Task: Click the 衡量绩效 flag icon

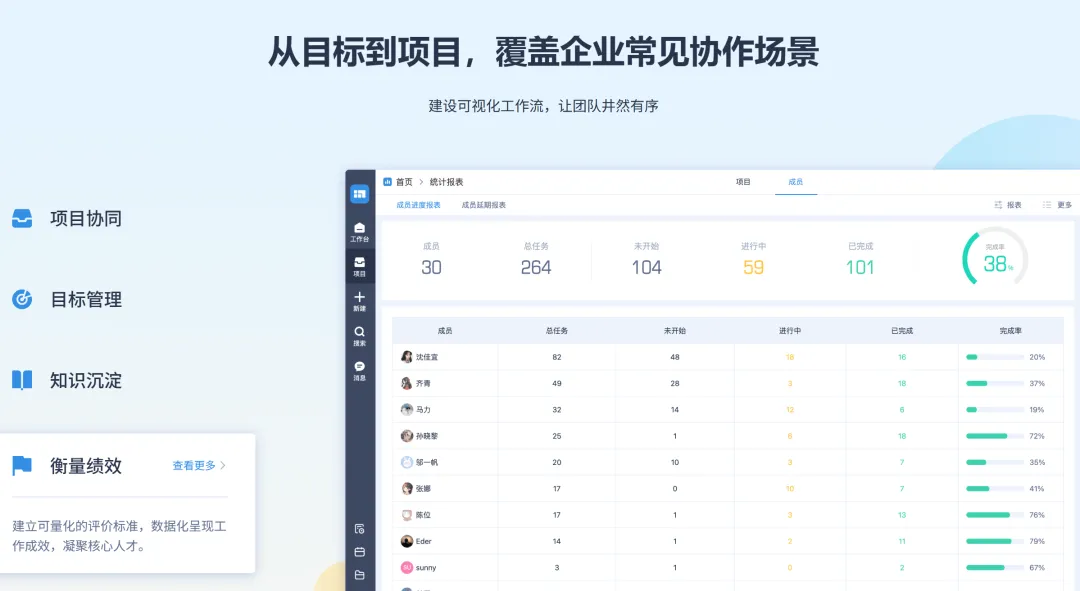Action: pos(22,466)
